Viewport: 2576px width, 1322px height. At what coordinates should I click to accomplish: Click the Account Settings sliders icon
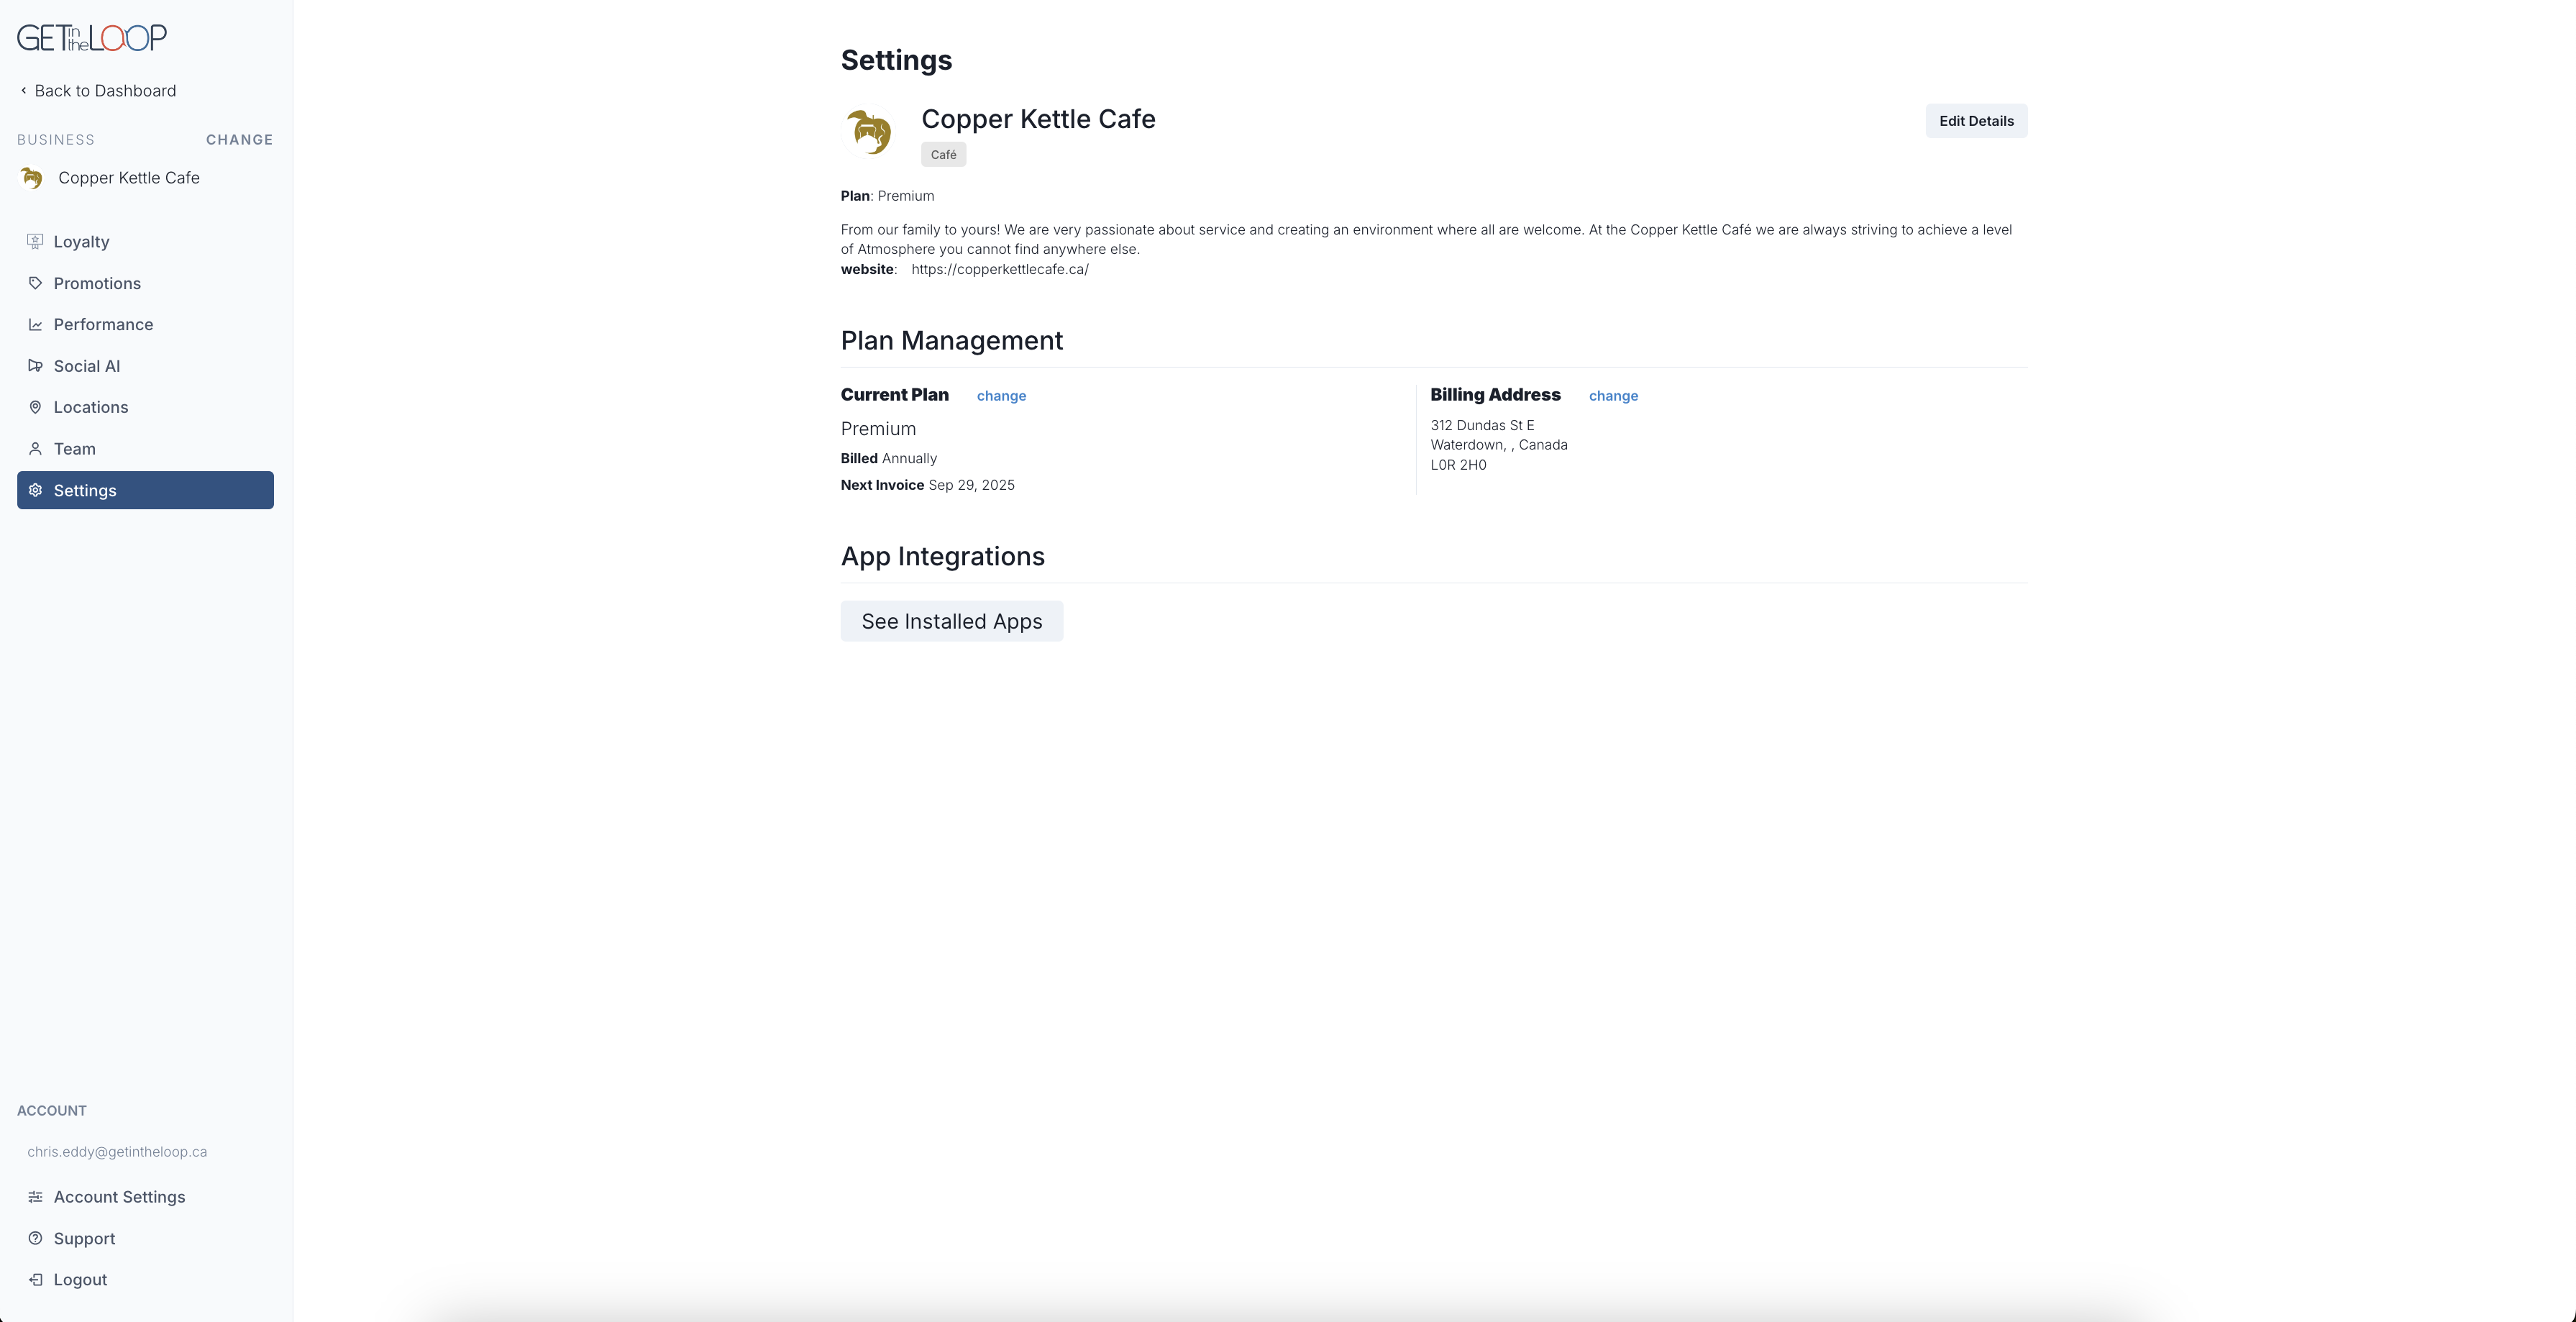pyautogui.click(x=35, y=1197)
